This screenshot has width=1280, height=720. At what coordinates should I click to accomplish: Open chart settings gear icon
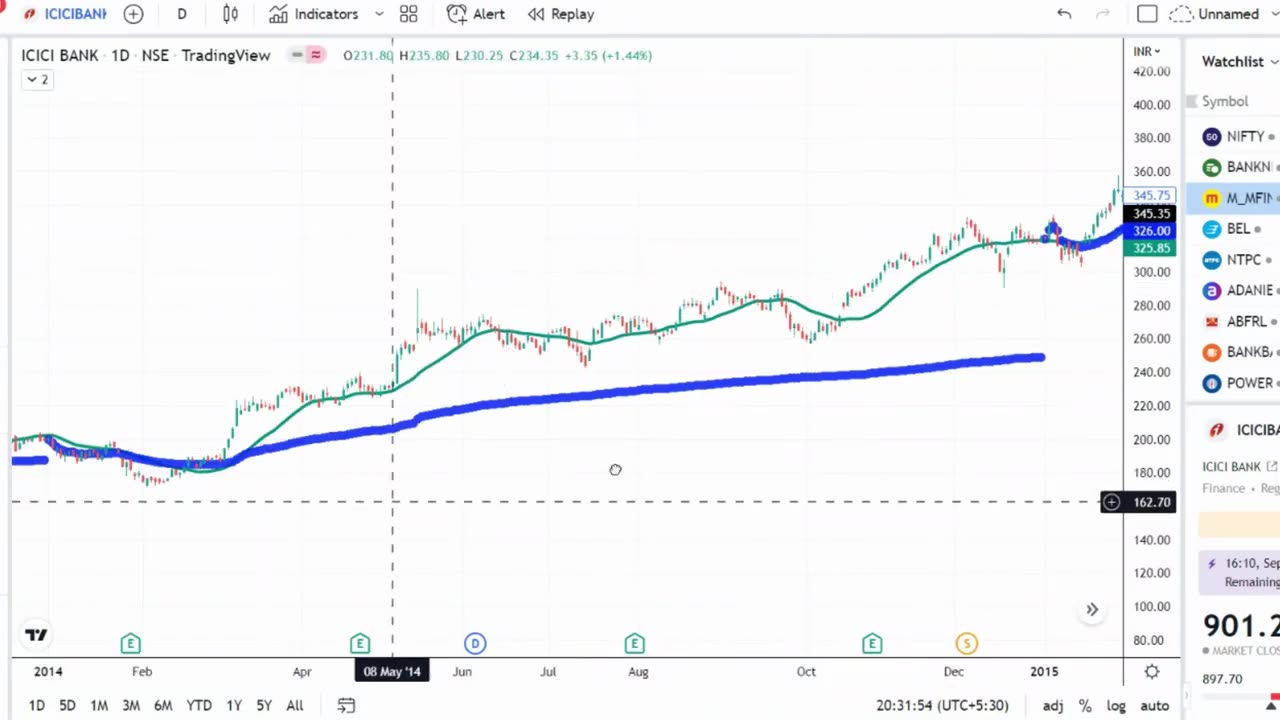tap(1152, 672)
